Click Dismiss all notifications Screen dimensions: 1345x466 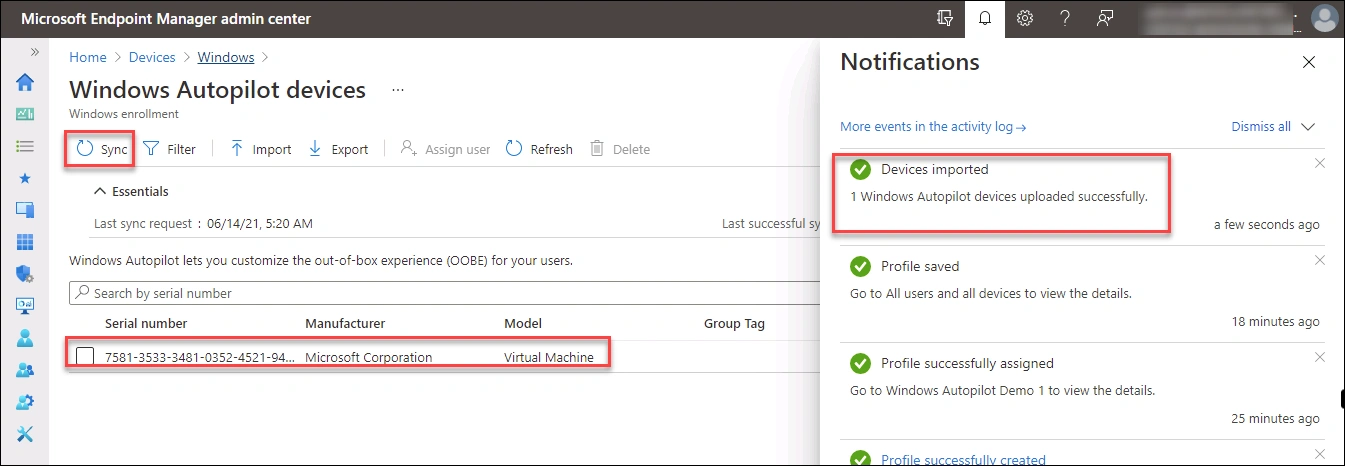click(x=1261, y=127)
